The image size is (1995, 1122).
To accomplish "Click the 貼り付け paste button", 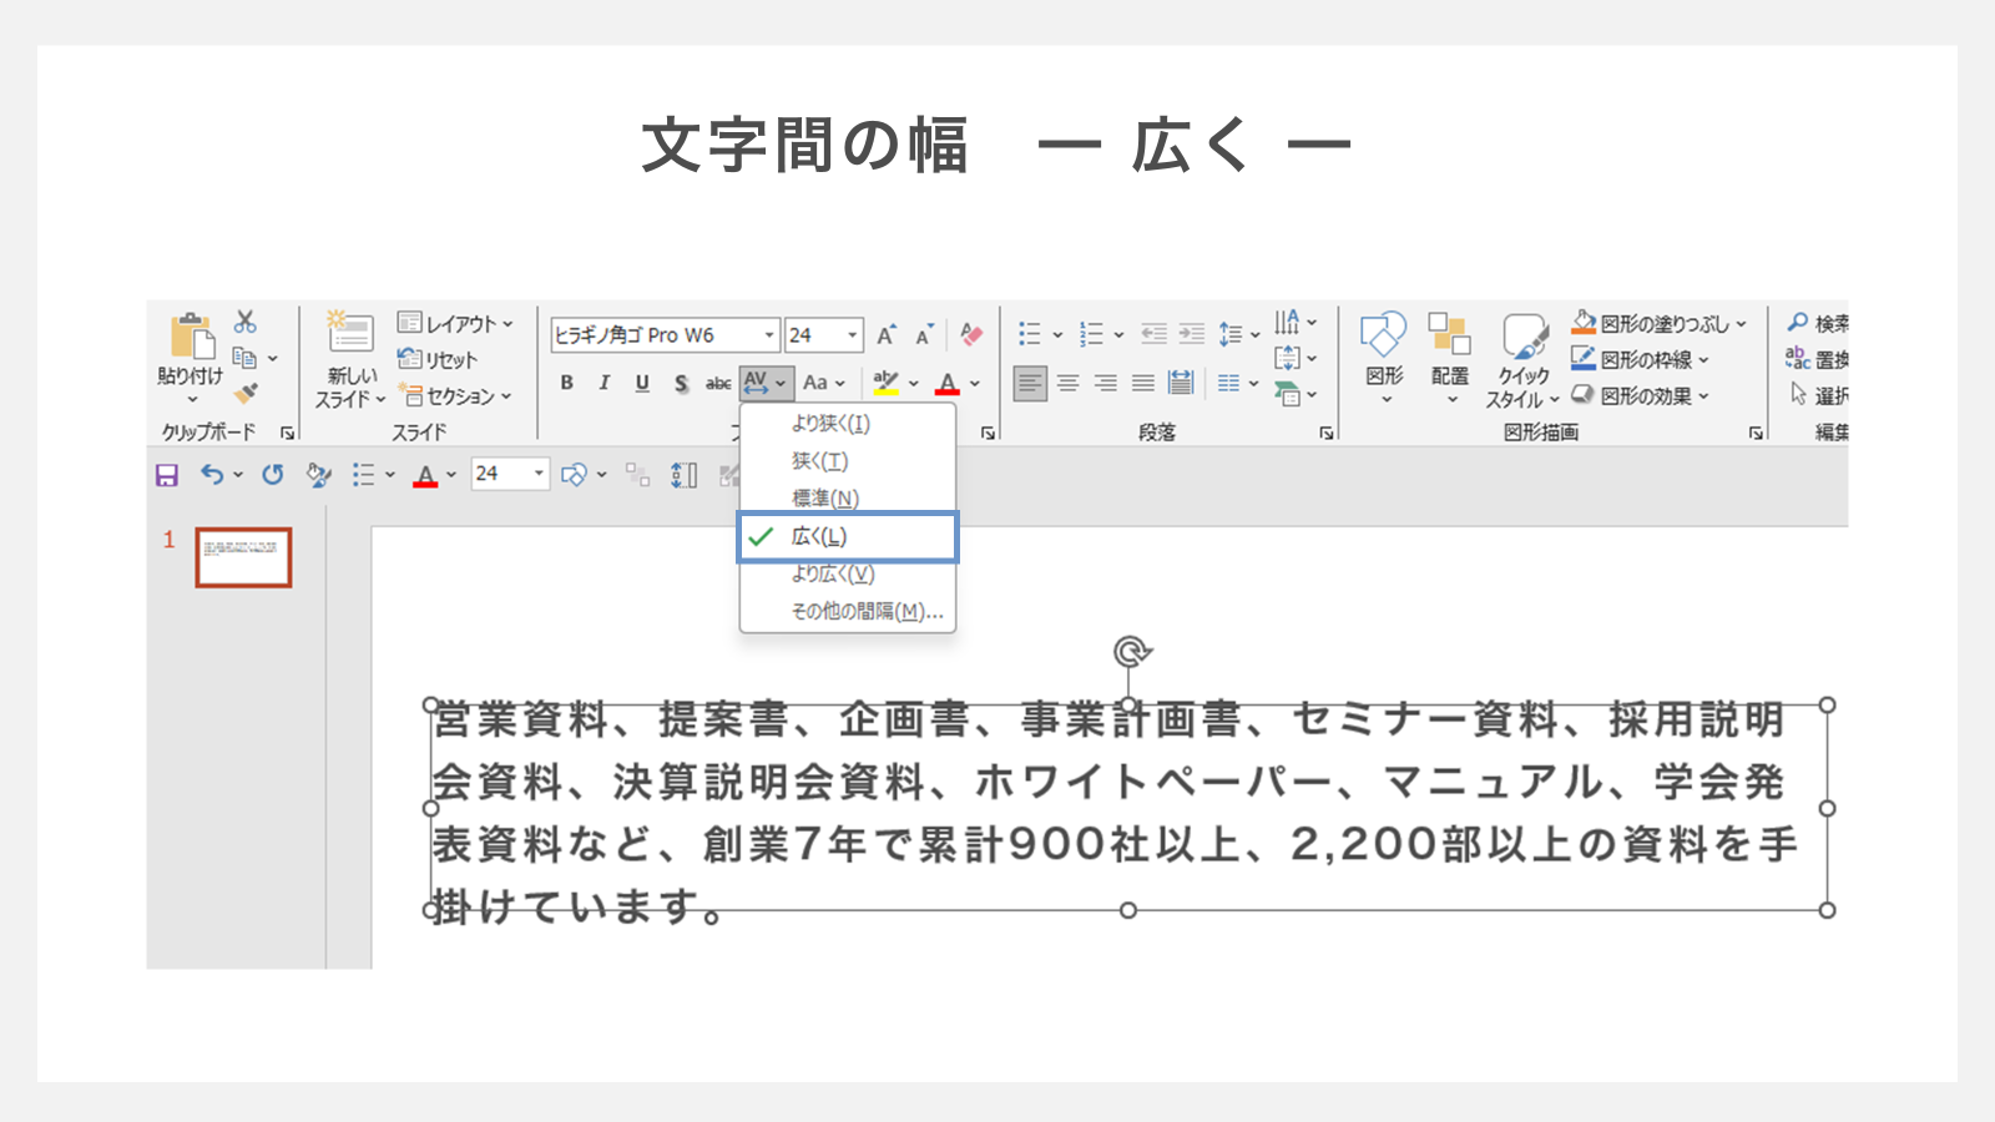I will (190, 358).
